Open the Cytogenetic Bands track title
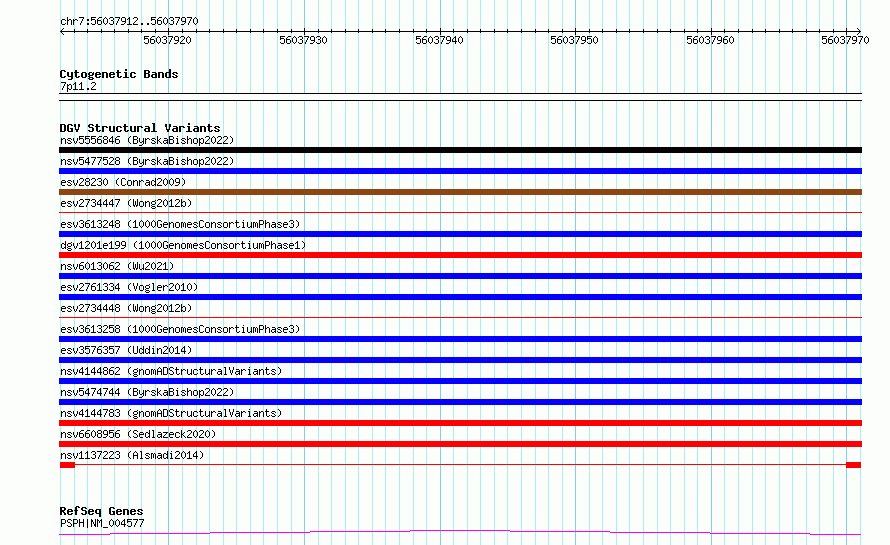This screenshot has height=545, width=890. [x=119, y=74]
